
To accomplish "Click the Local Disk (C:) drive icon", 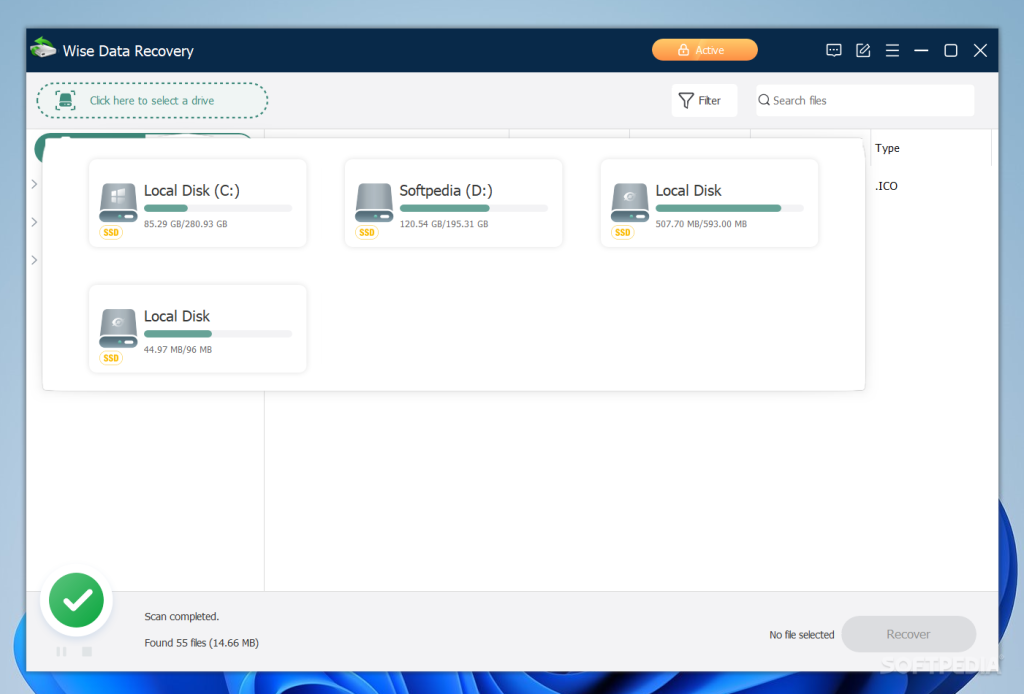I will tap(118, 201).
